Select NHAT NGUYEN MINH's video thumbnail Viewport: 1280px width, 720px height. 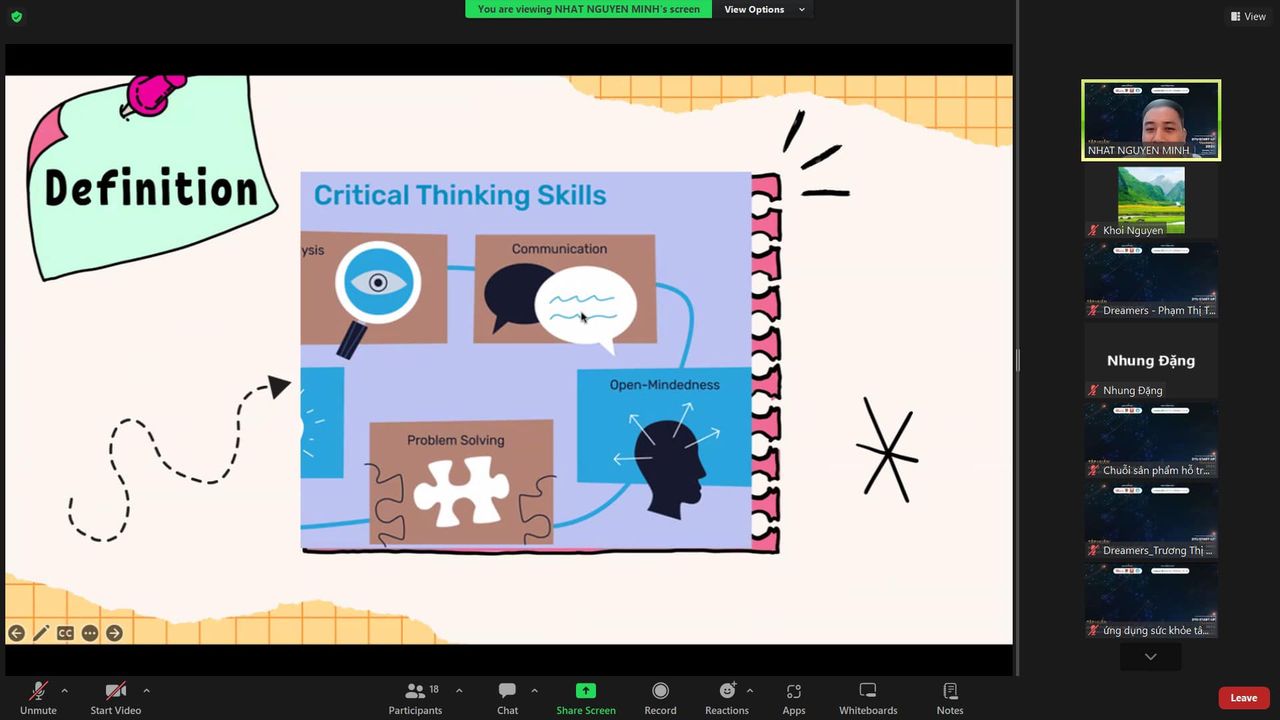[1151, 120]
